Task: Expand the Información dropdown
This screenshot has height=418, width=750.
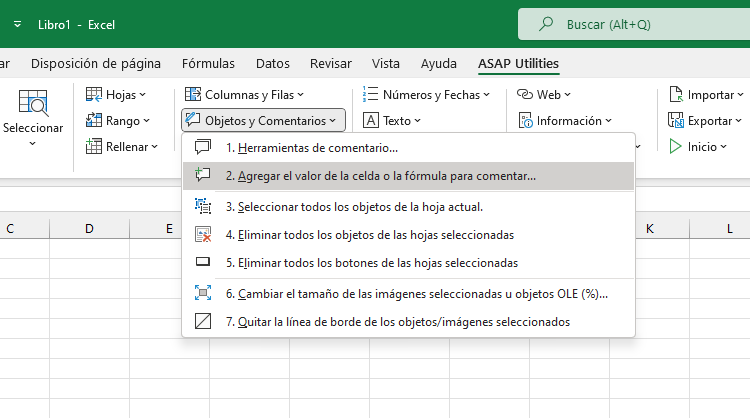Action: 608,121
